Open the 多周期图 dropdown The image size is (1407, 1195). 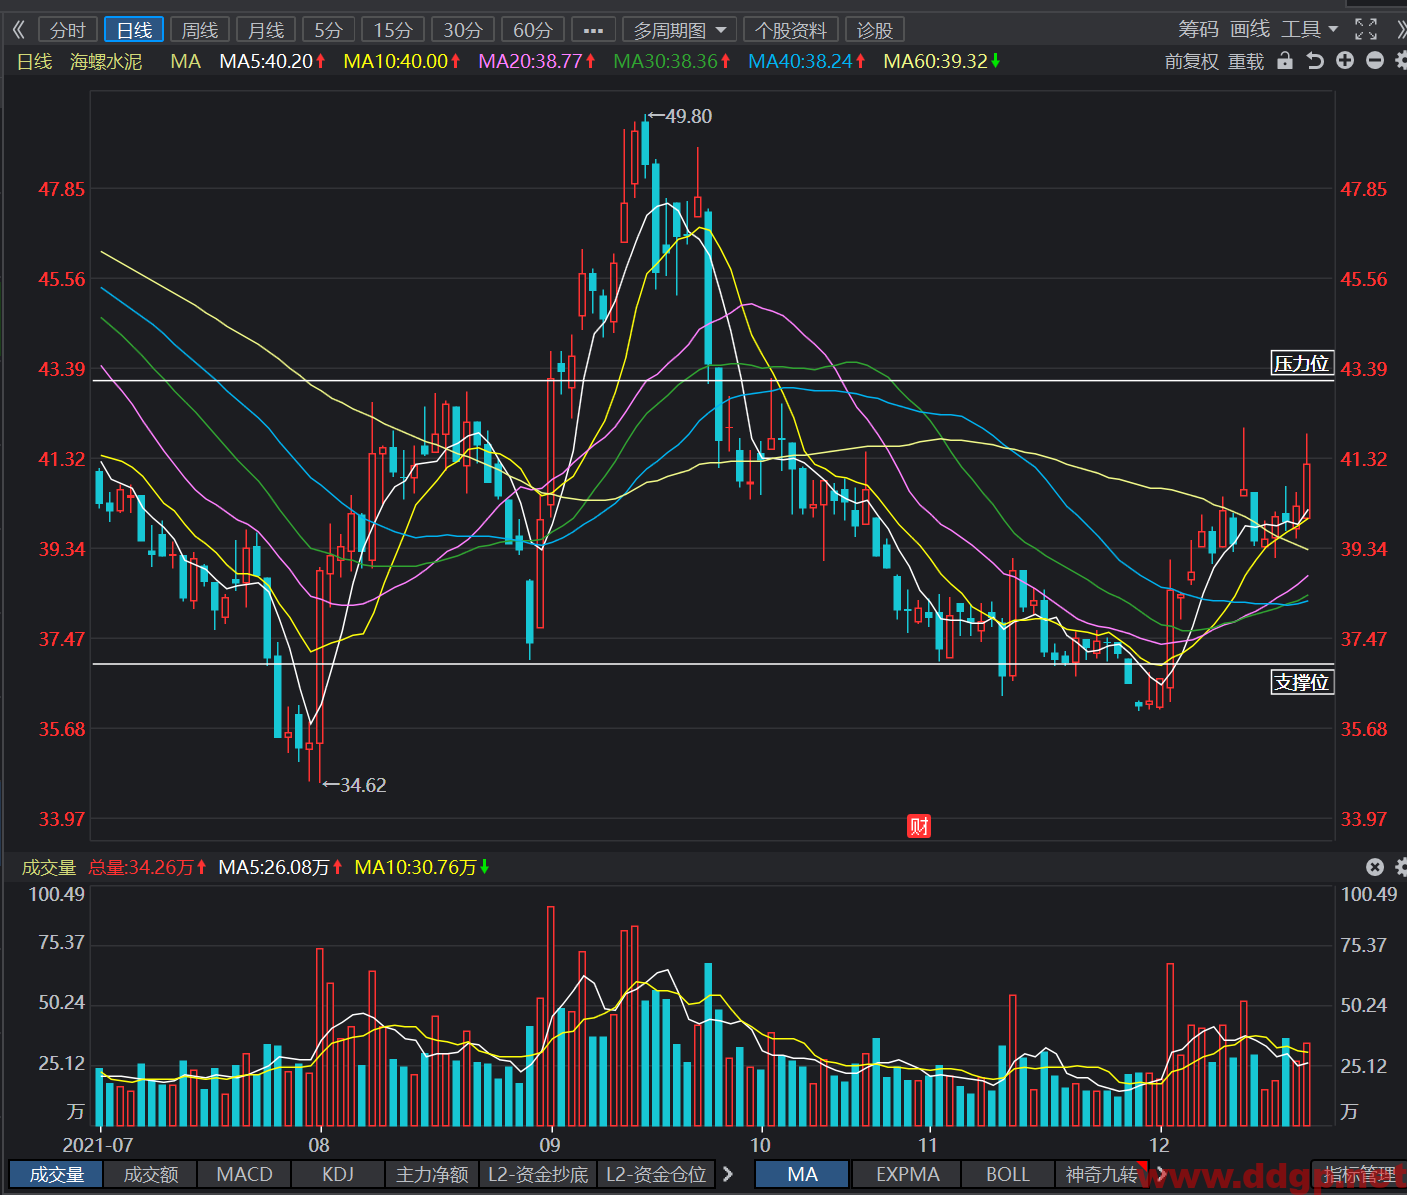[679, 30]
